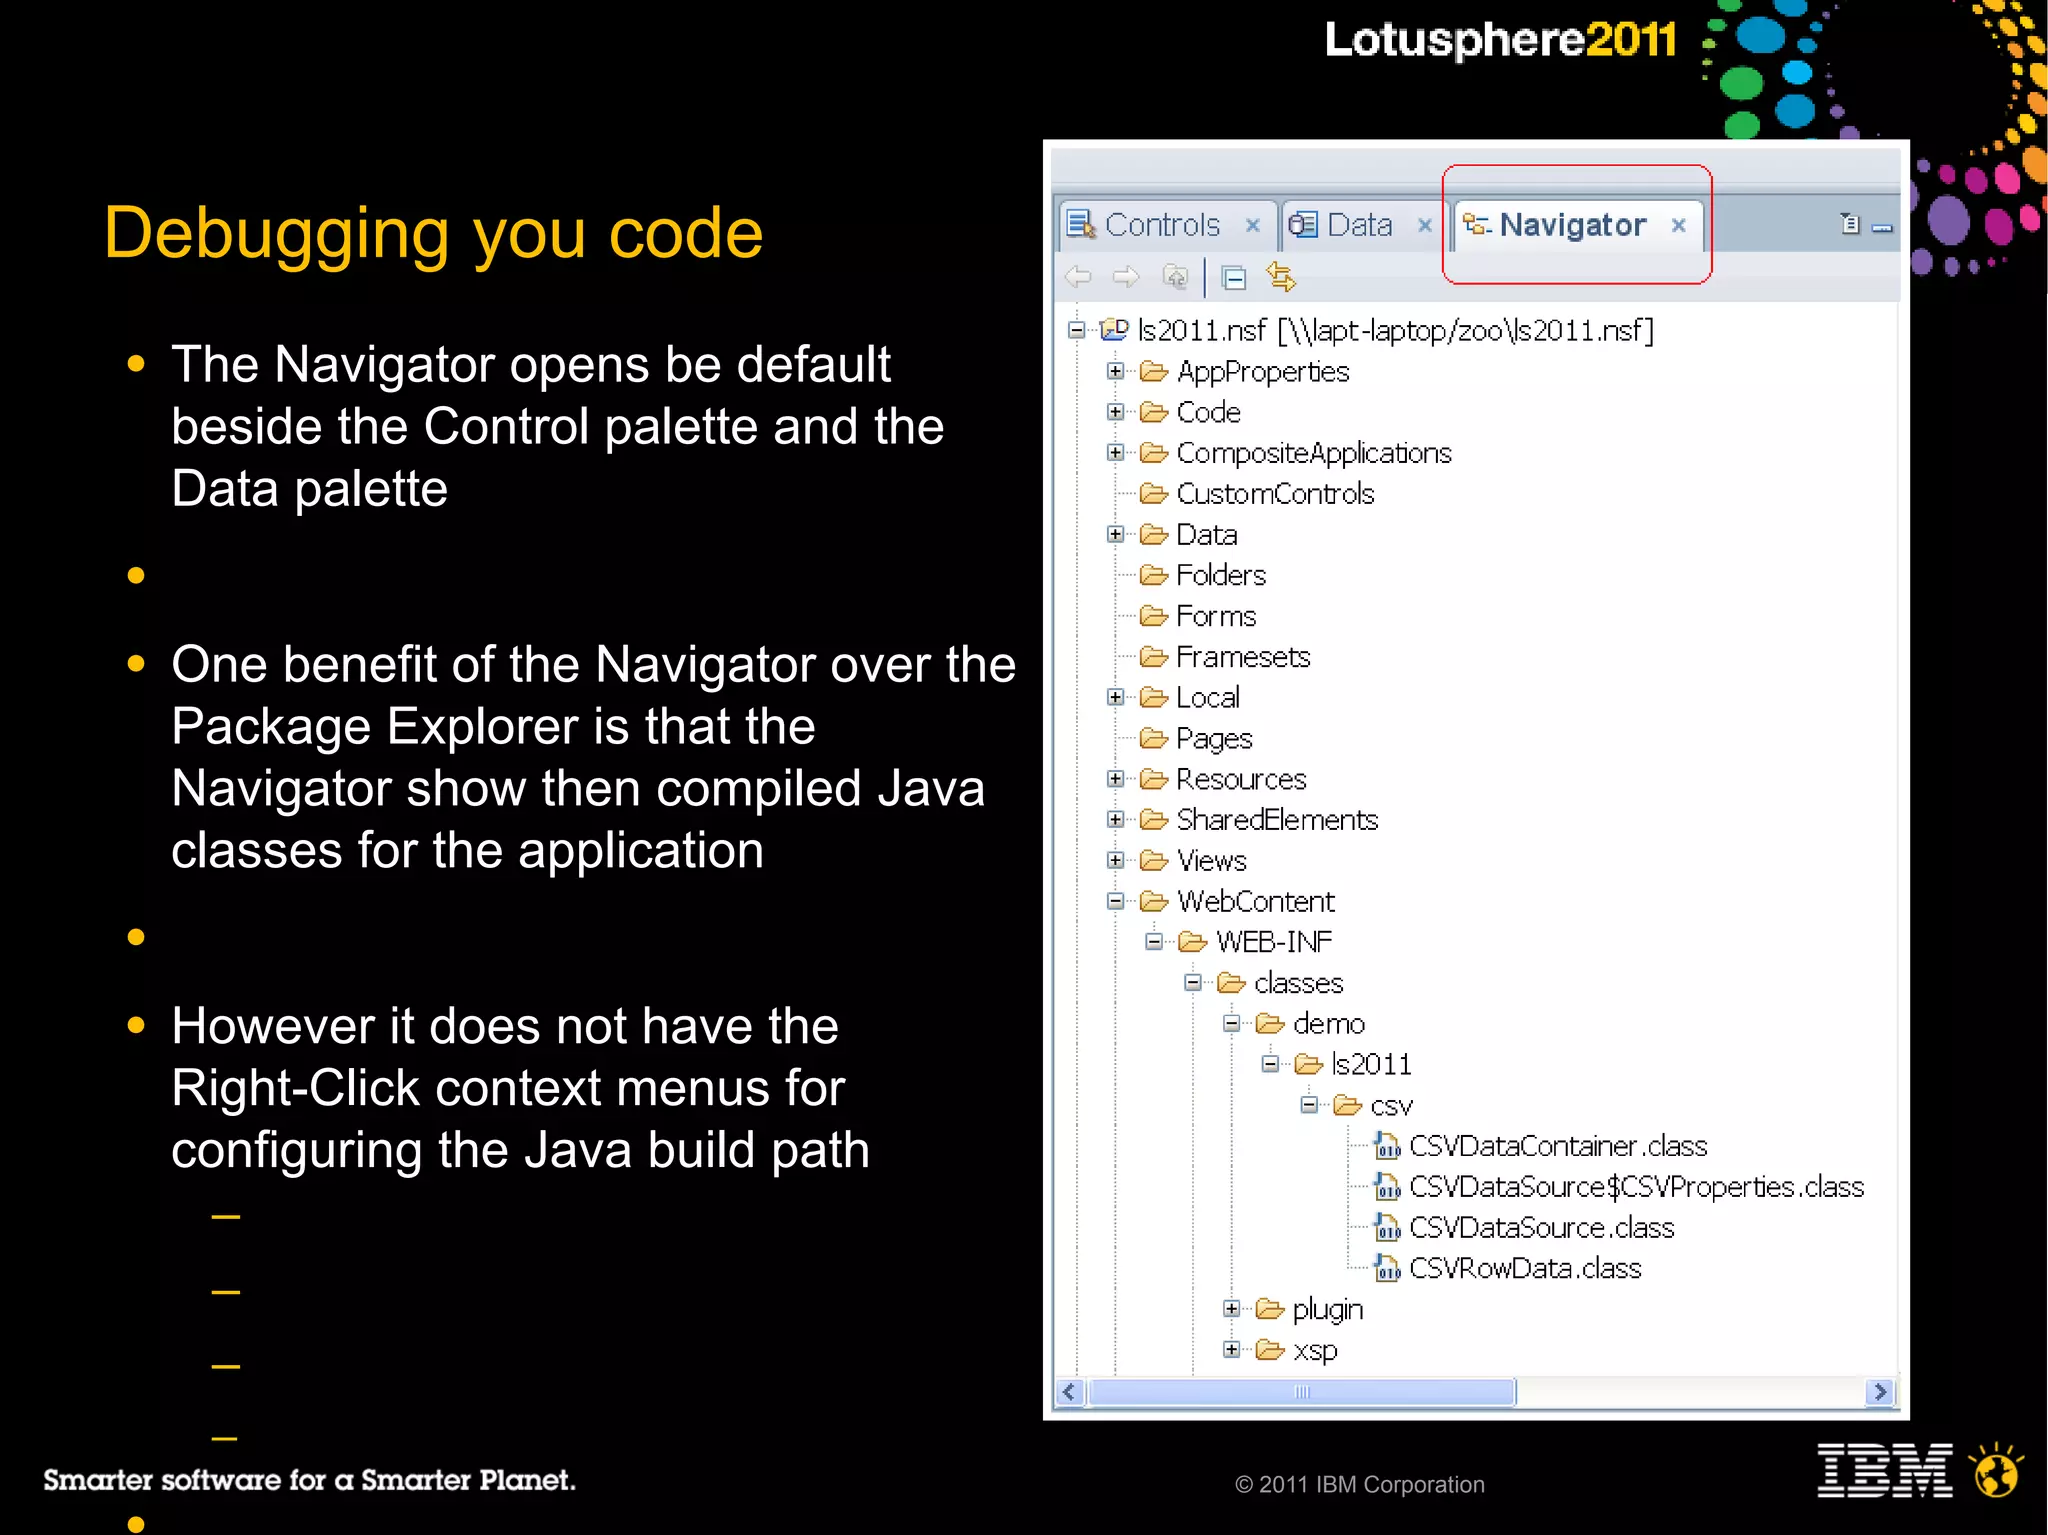The width and height of the screenshot is (2048, 1535).
Task: Expand the Data folder node
Action: pos(1115,534)
